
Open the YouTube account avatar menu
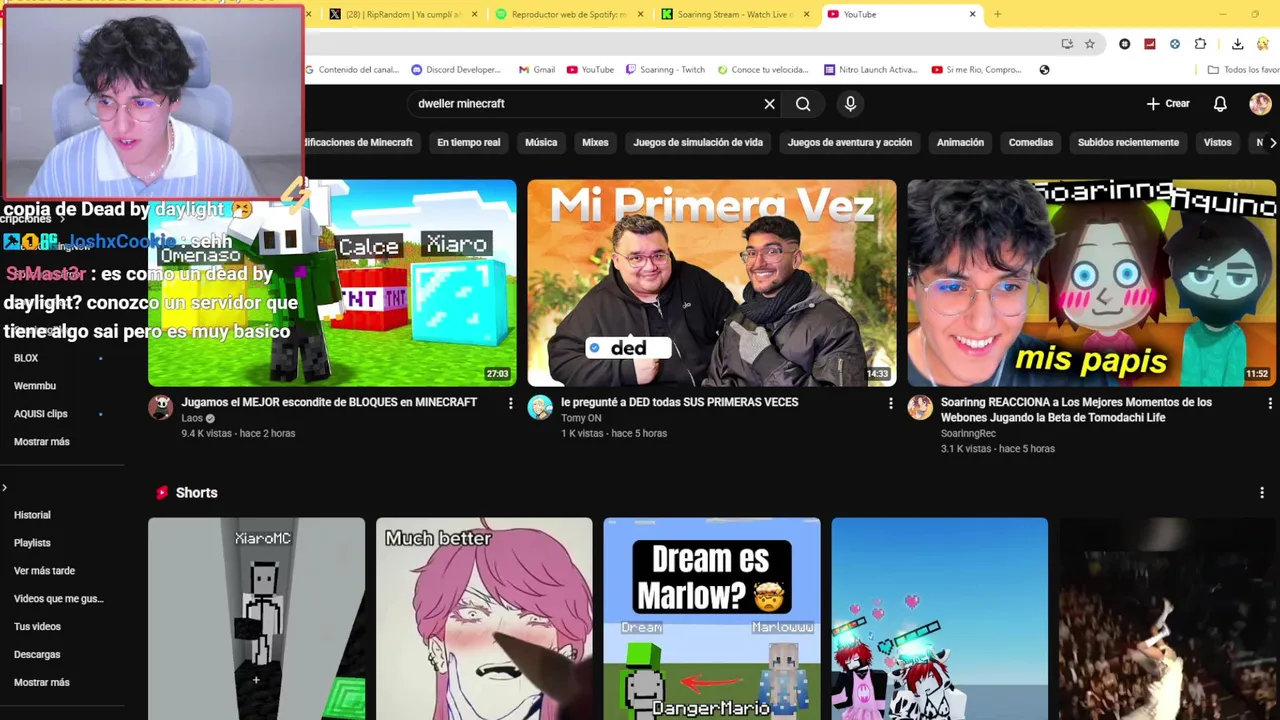1260,104
